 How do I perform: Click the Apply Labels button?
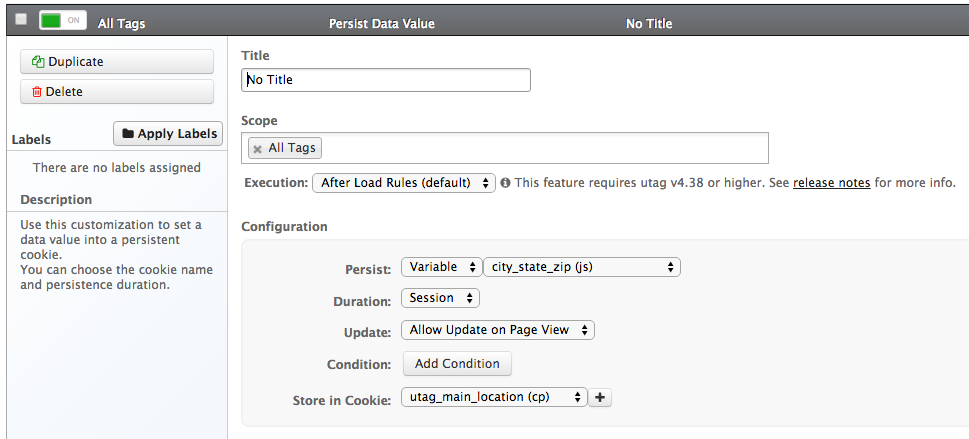pyautogui.click(x=168, y=134)
